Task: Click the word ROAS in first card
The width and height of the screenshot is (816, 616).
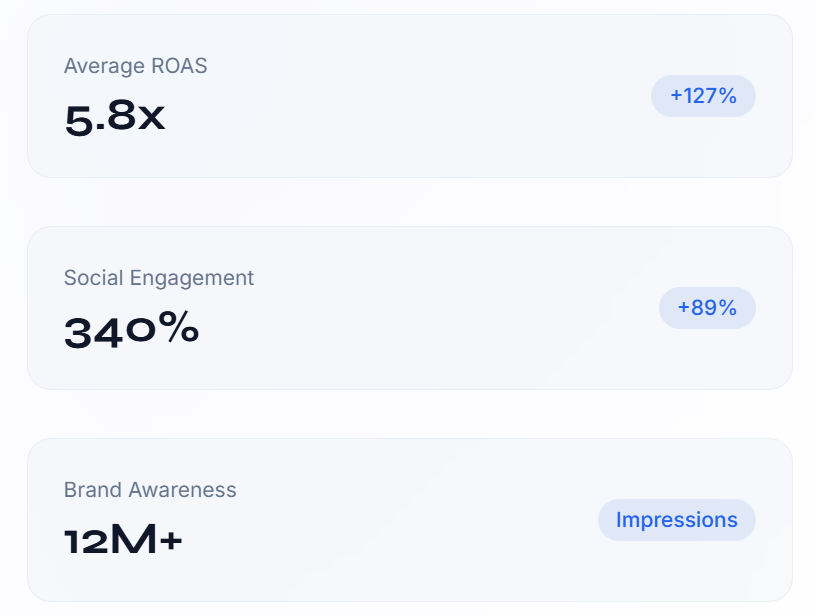Action: coord(179,66)
